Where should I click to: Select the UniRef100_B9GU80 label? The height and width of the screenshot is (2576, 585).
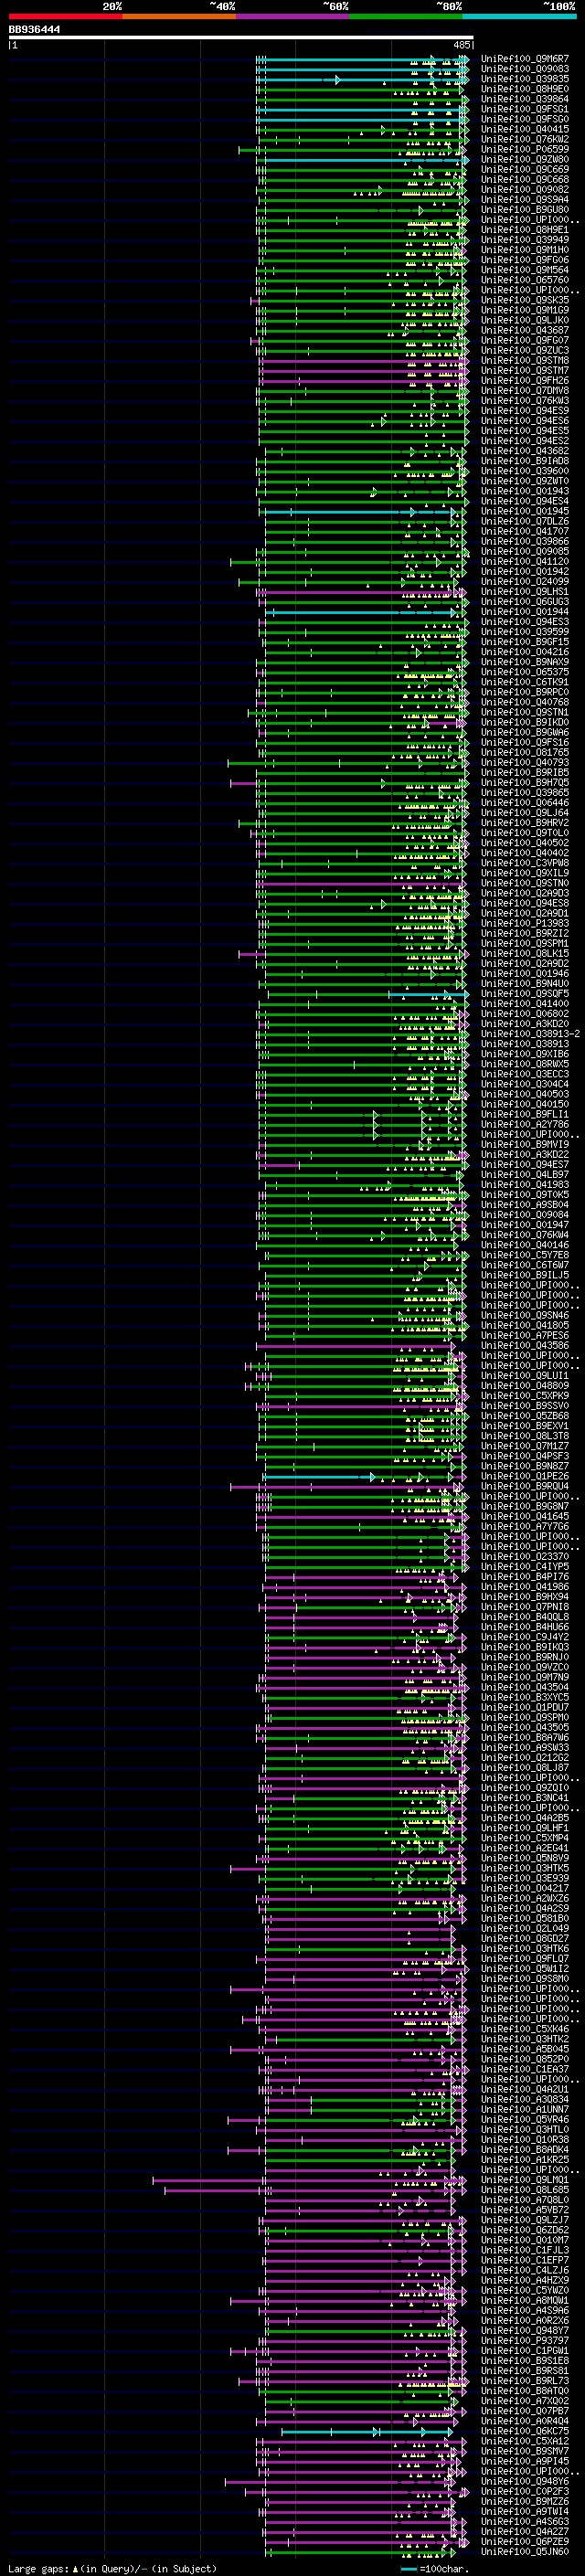coord(525,209)
